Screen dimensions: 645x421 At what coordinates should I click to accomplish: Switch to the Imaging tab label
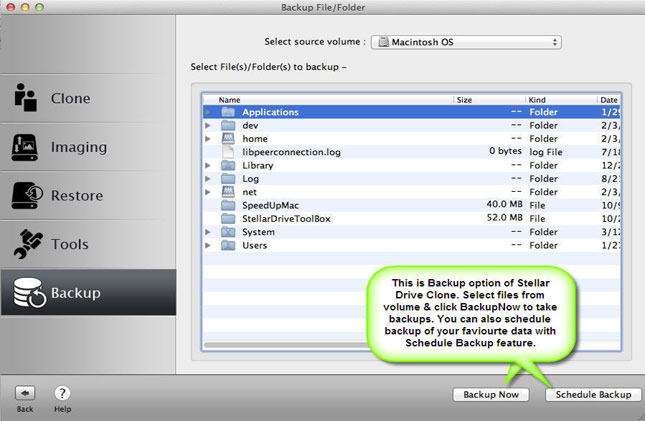point(79,147)
